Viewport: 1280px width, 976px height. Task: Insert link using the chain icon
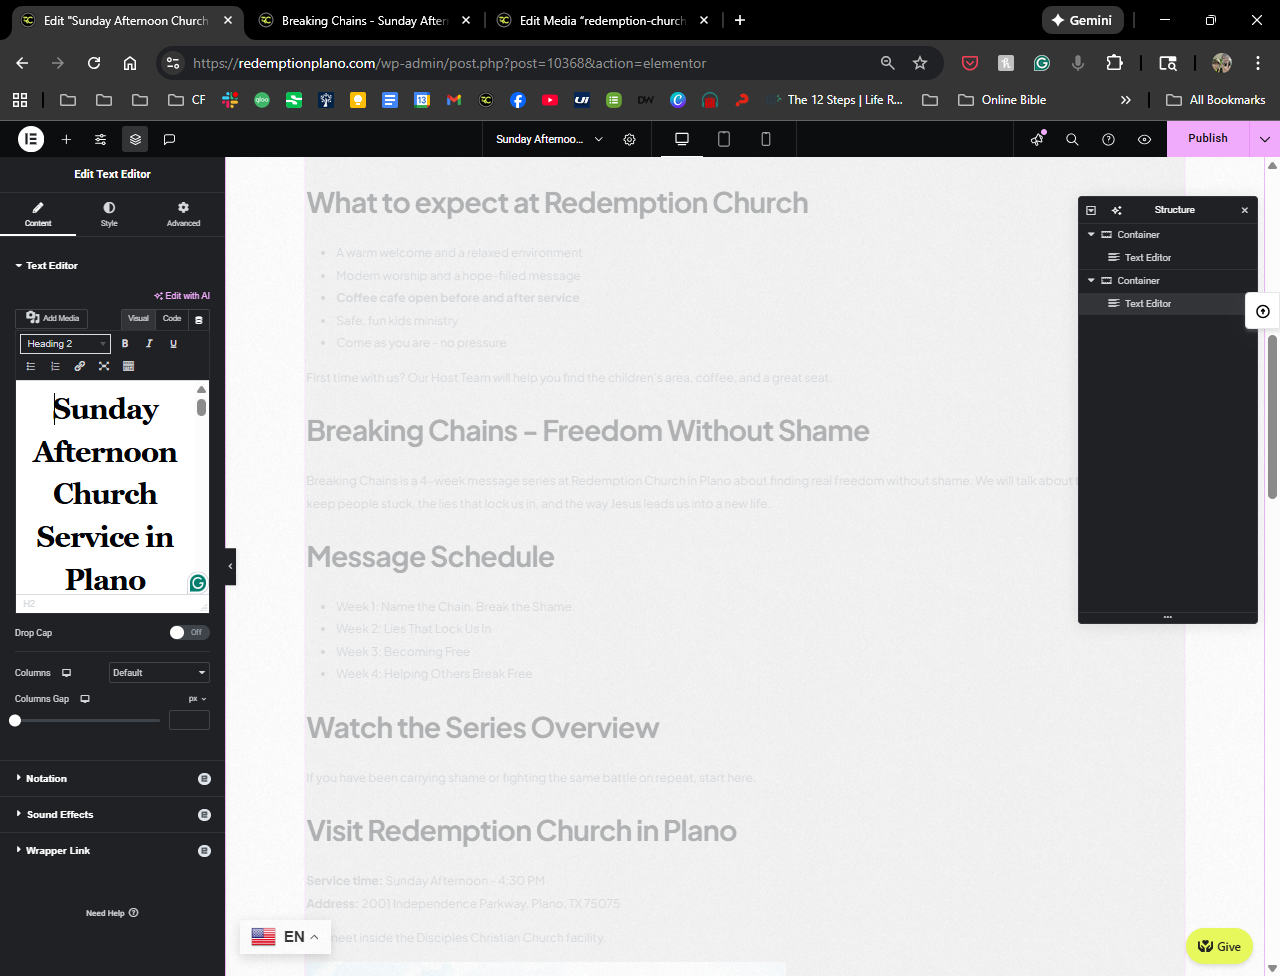tap(80, 366)
